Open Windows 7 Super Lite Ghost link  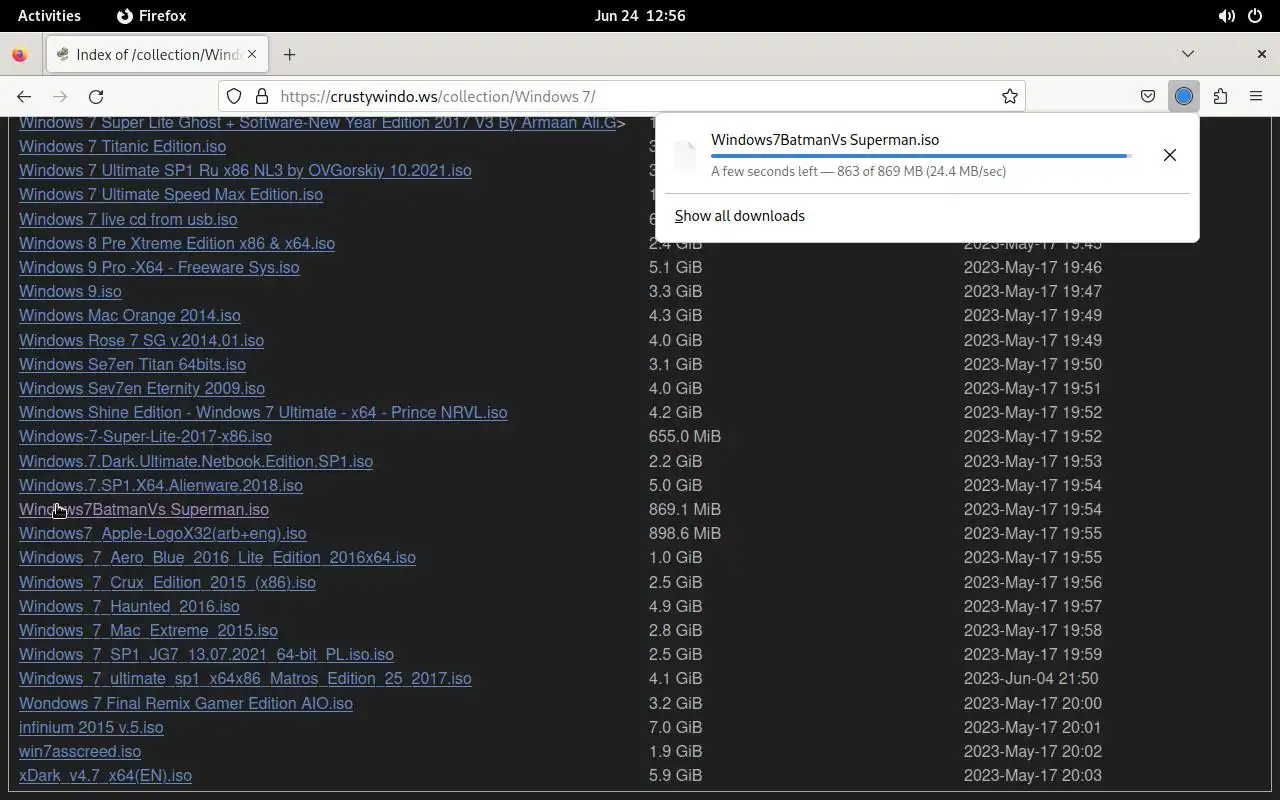click(318, 123)
